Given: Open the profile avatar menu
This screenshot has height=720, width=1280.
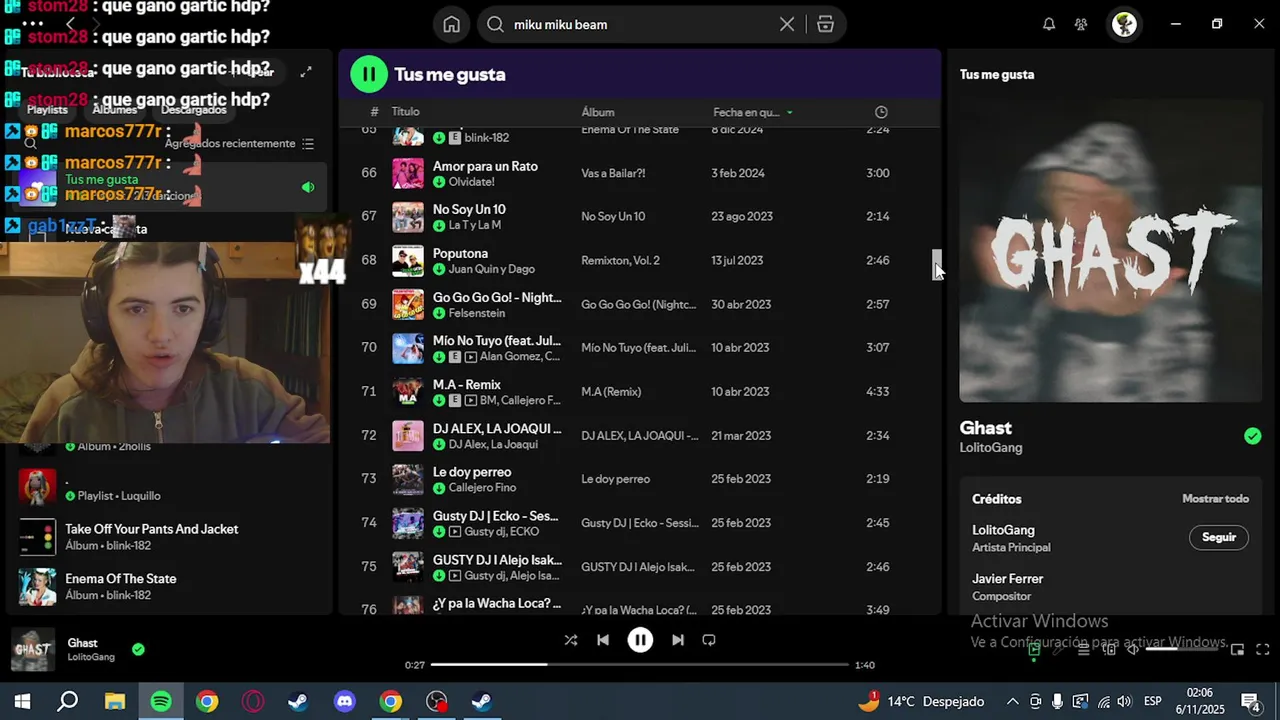Looking at the screenshot, I should [1125, 24].
